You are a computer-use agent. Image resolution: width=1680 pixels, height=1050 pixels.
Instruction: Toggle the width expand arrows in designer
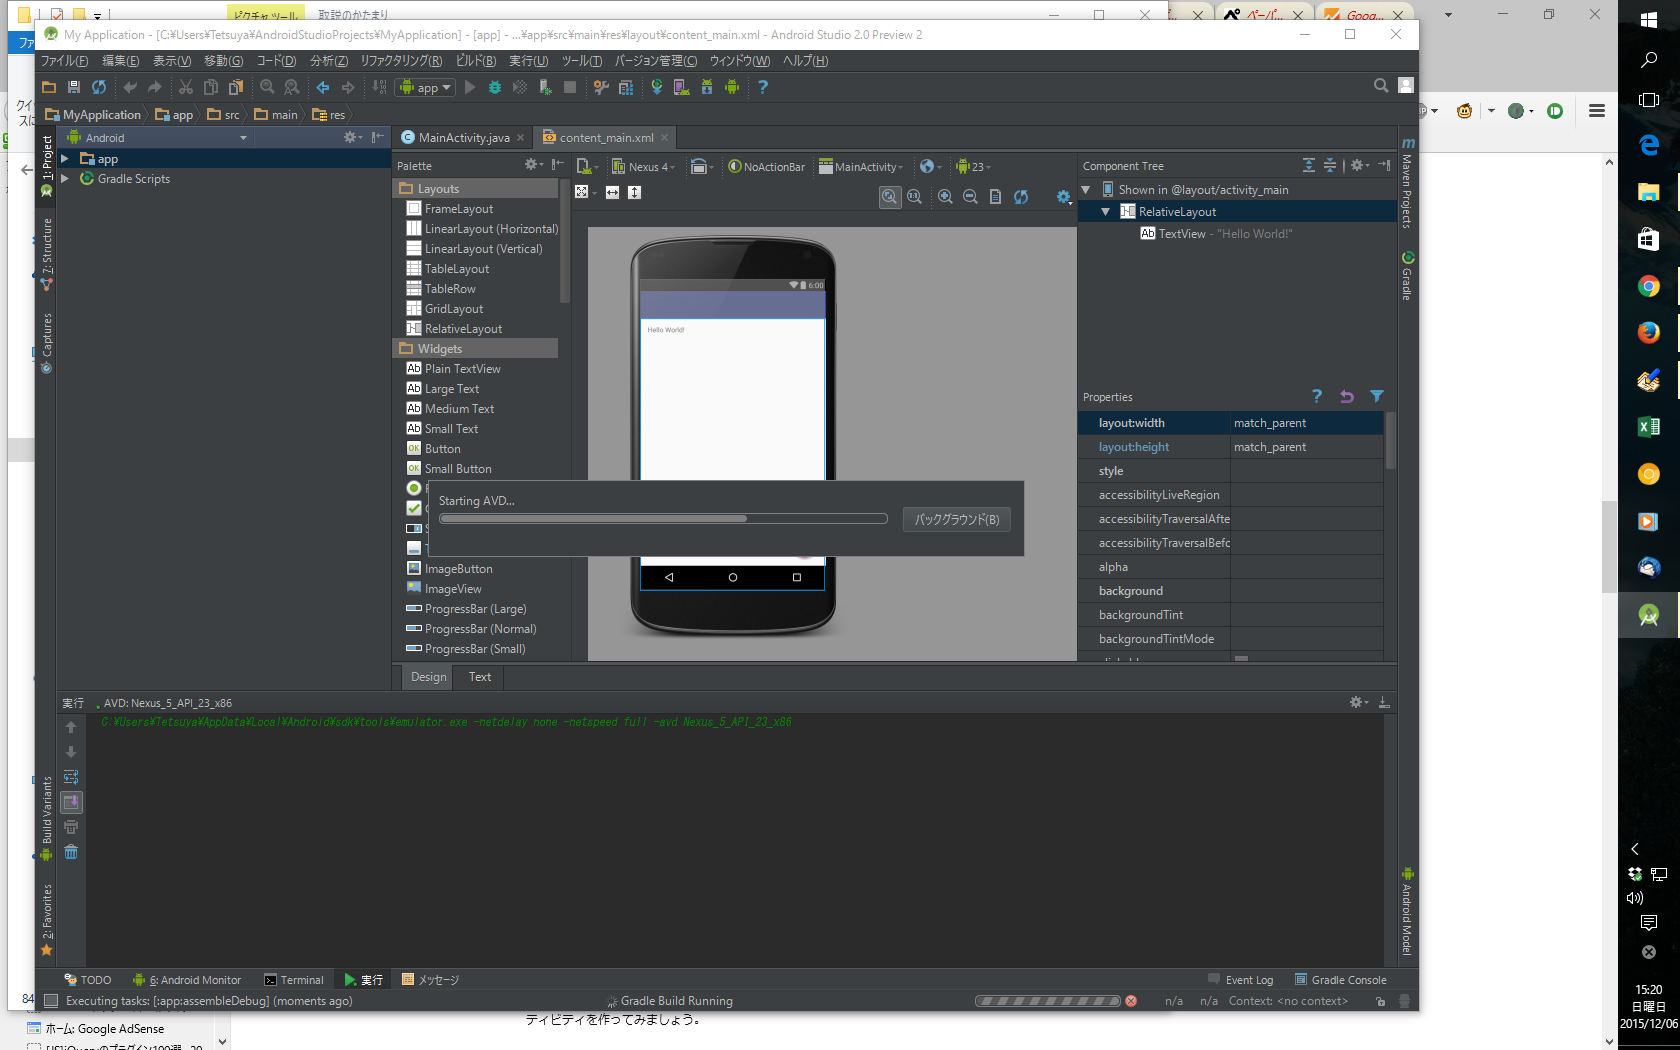[x=612, y=193]
